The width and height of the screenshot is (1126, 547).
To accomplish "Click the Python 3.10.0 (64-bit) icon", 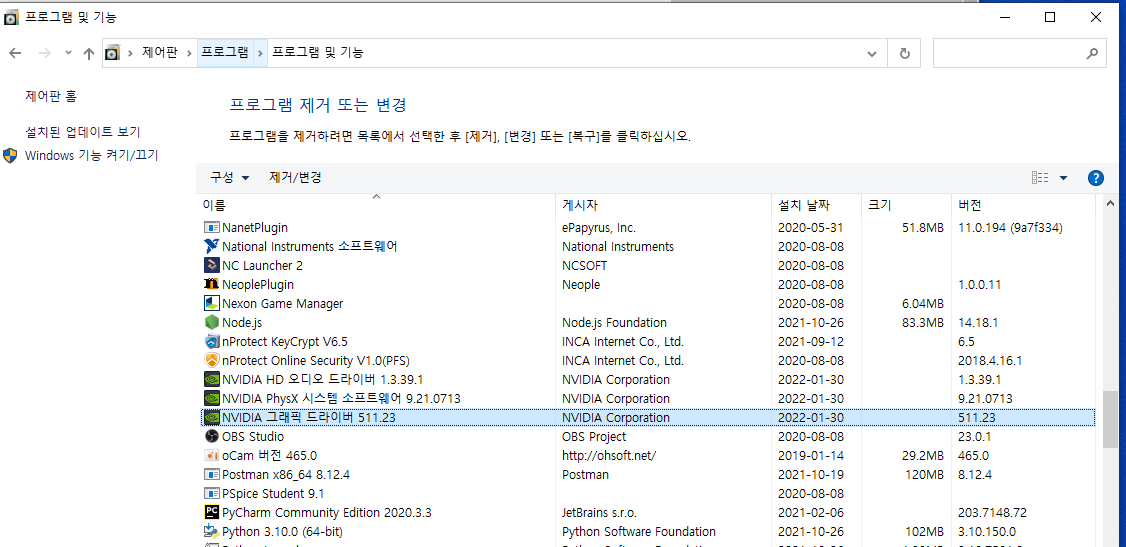I will pyautogui.click(x=211, y=532).
